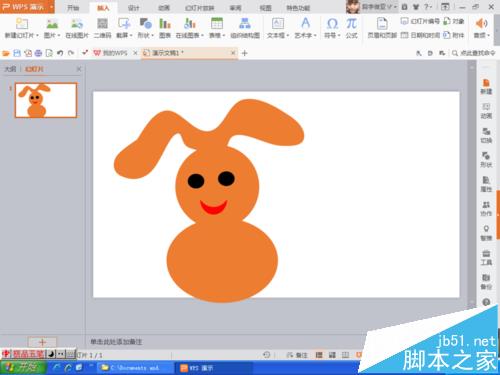Switch to slide sorter view in status bar

click(x=332, y=355)
